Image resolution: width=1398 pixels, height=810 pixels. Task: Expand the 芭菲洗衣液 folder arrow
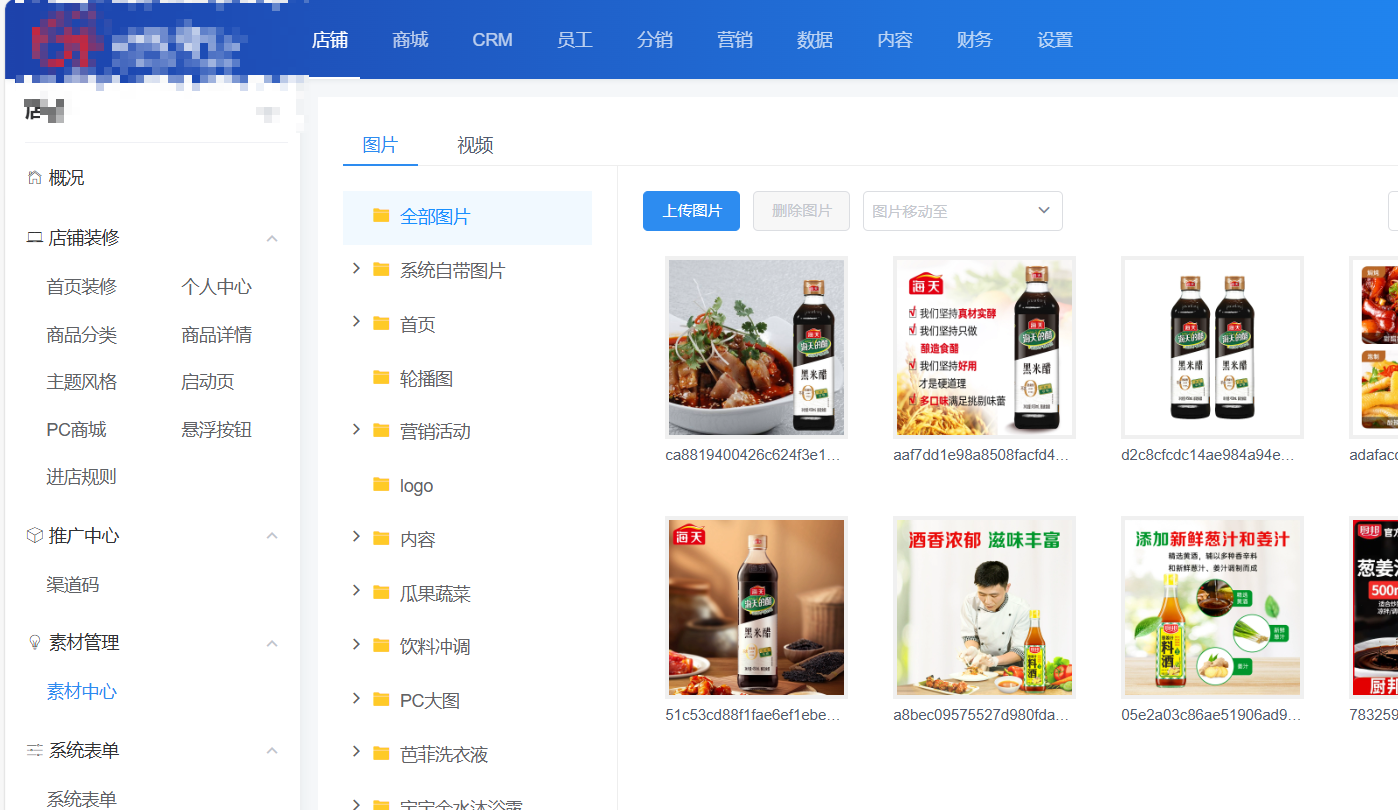[x=356, y=753]
